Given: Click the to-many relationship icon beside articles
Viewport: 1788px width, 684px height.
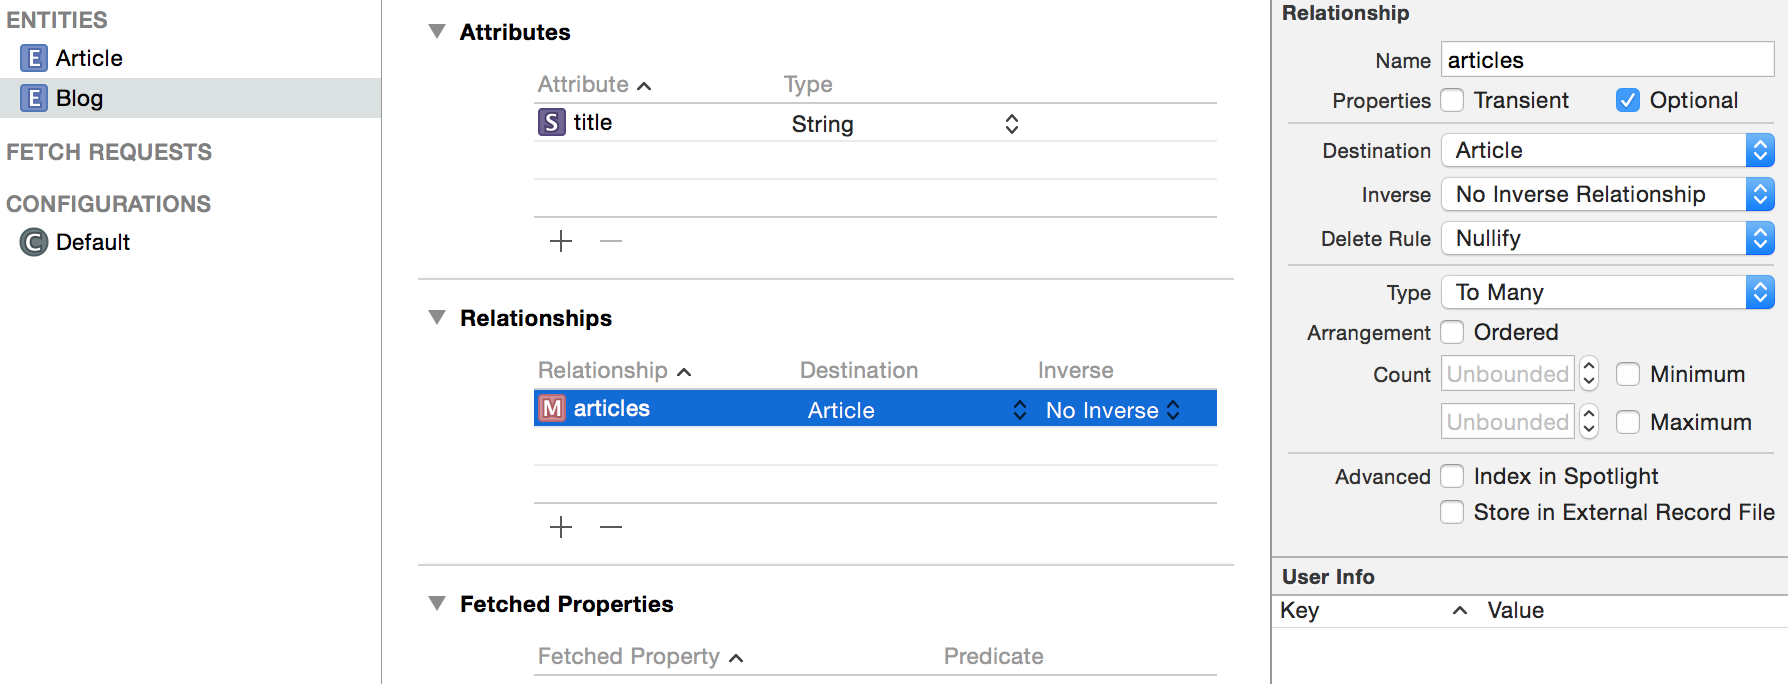Looking at the screenshot, I should pos(553,408).
